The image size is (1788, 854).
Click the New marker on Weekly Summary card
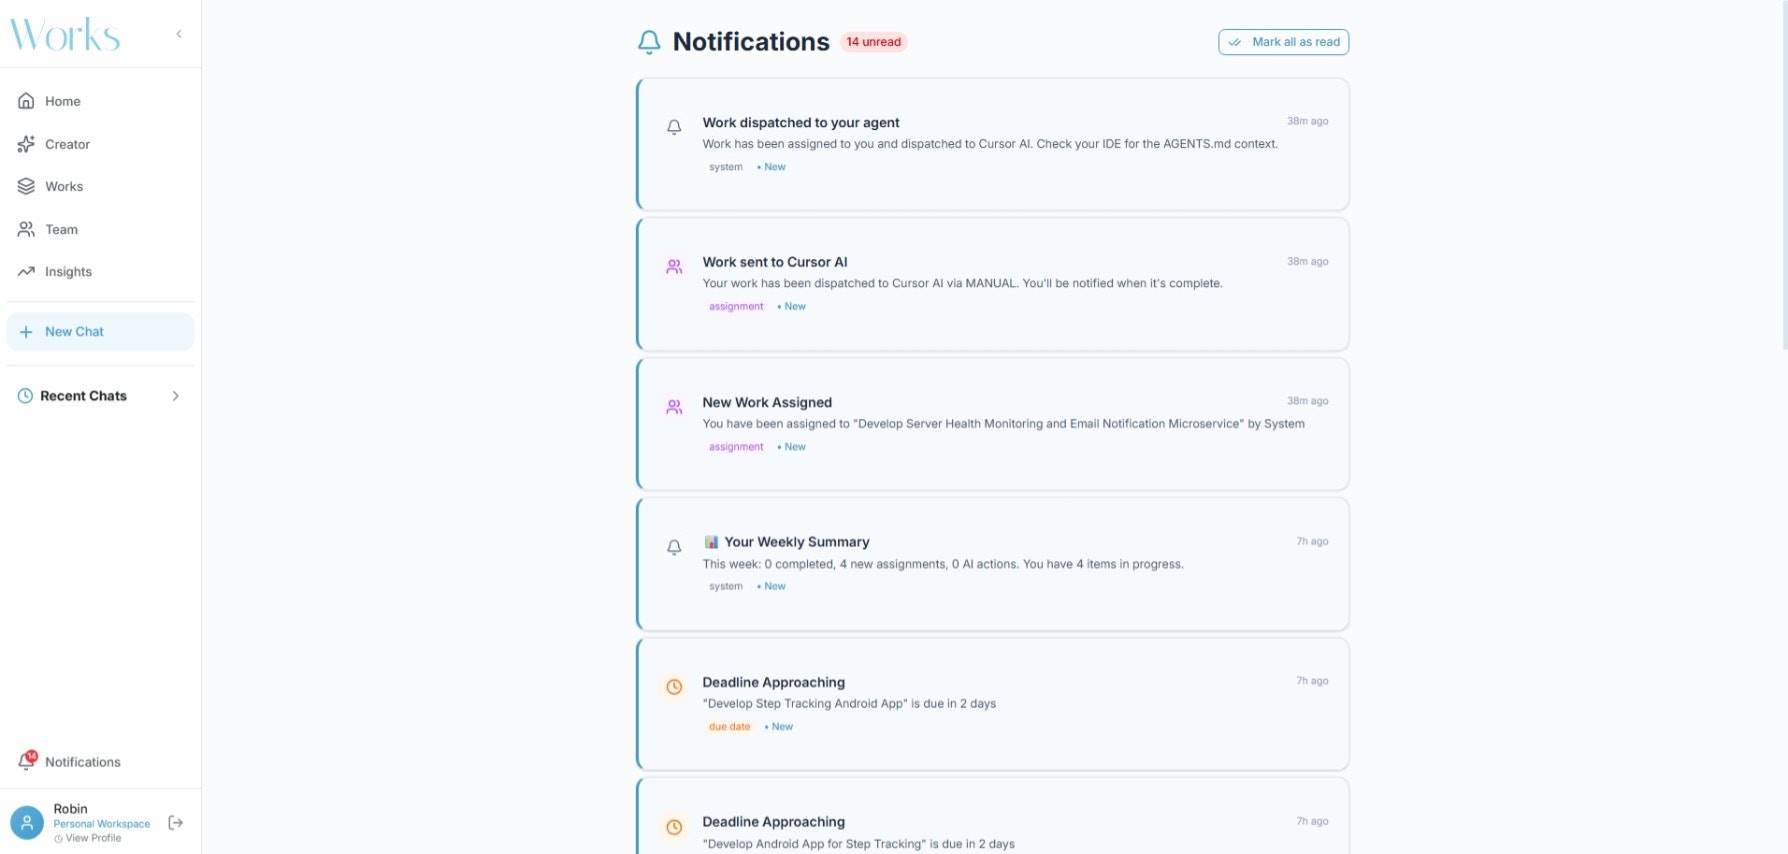(772, 587)
